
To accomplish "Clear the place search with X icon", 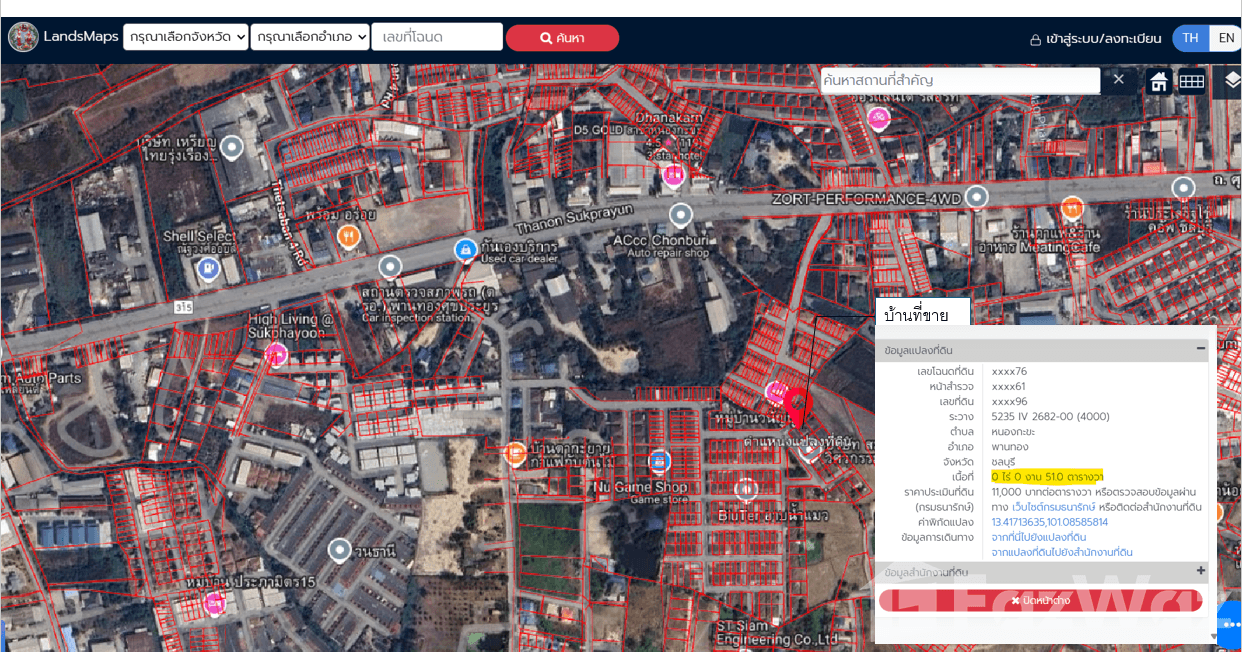I will (x=1119, y=79).
